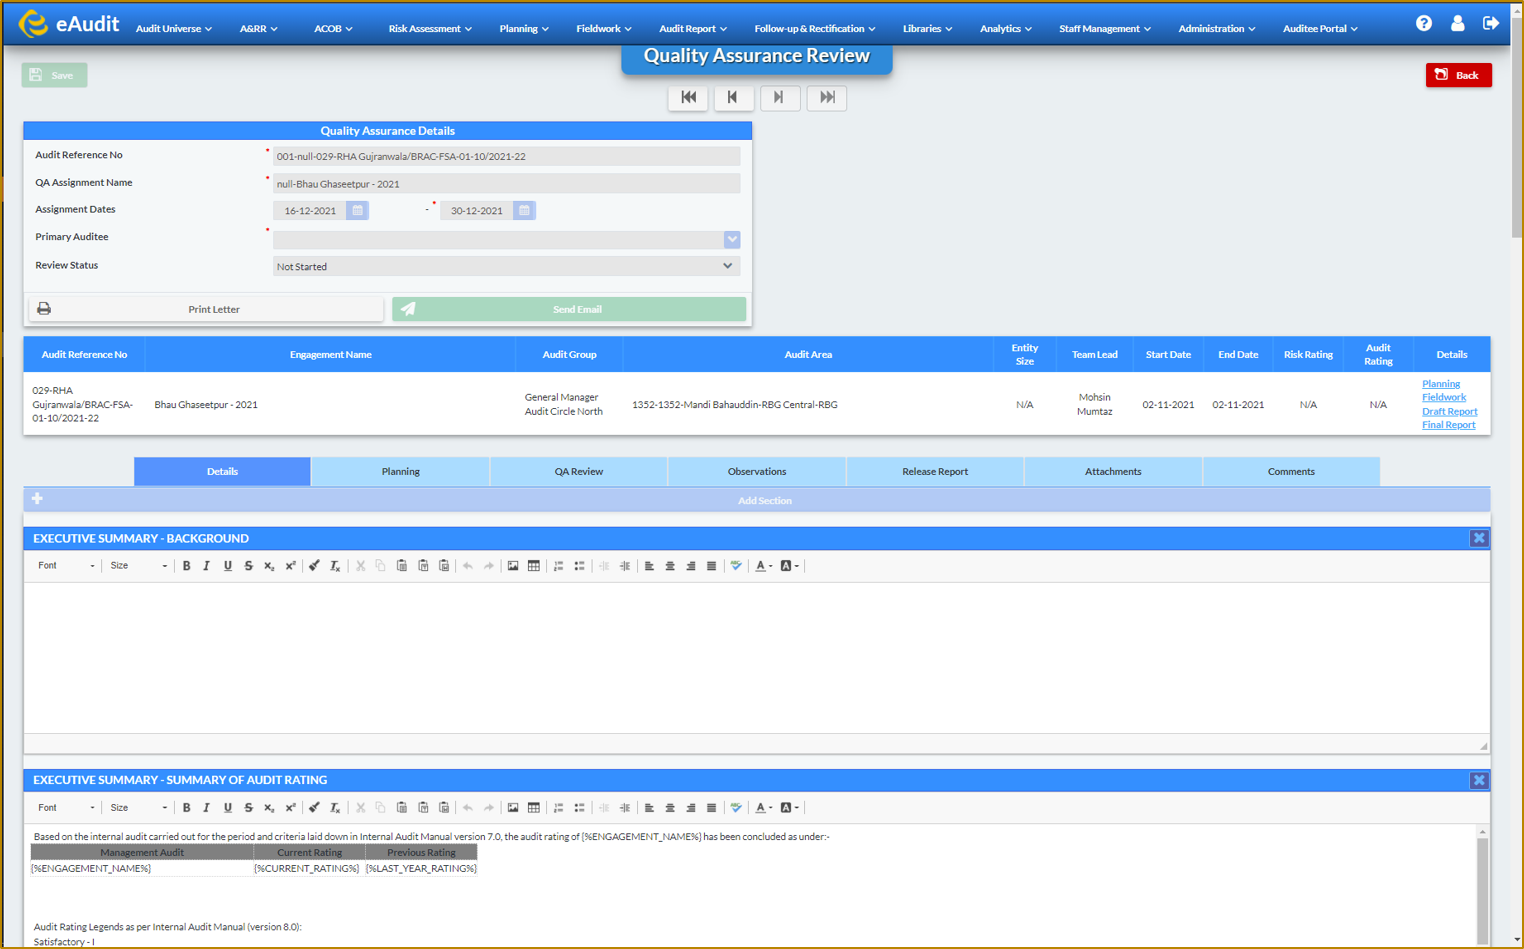This screenshot has width=1524, height=949.
Task: Switch to the Observations tab
Action: click(755, 470)
